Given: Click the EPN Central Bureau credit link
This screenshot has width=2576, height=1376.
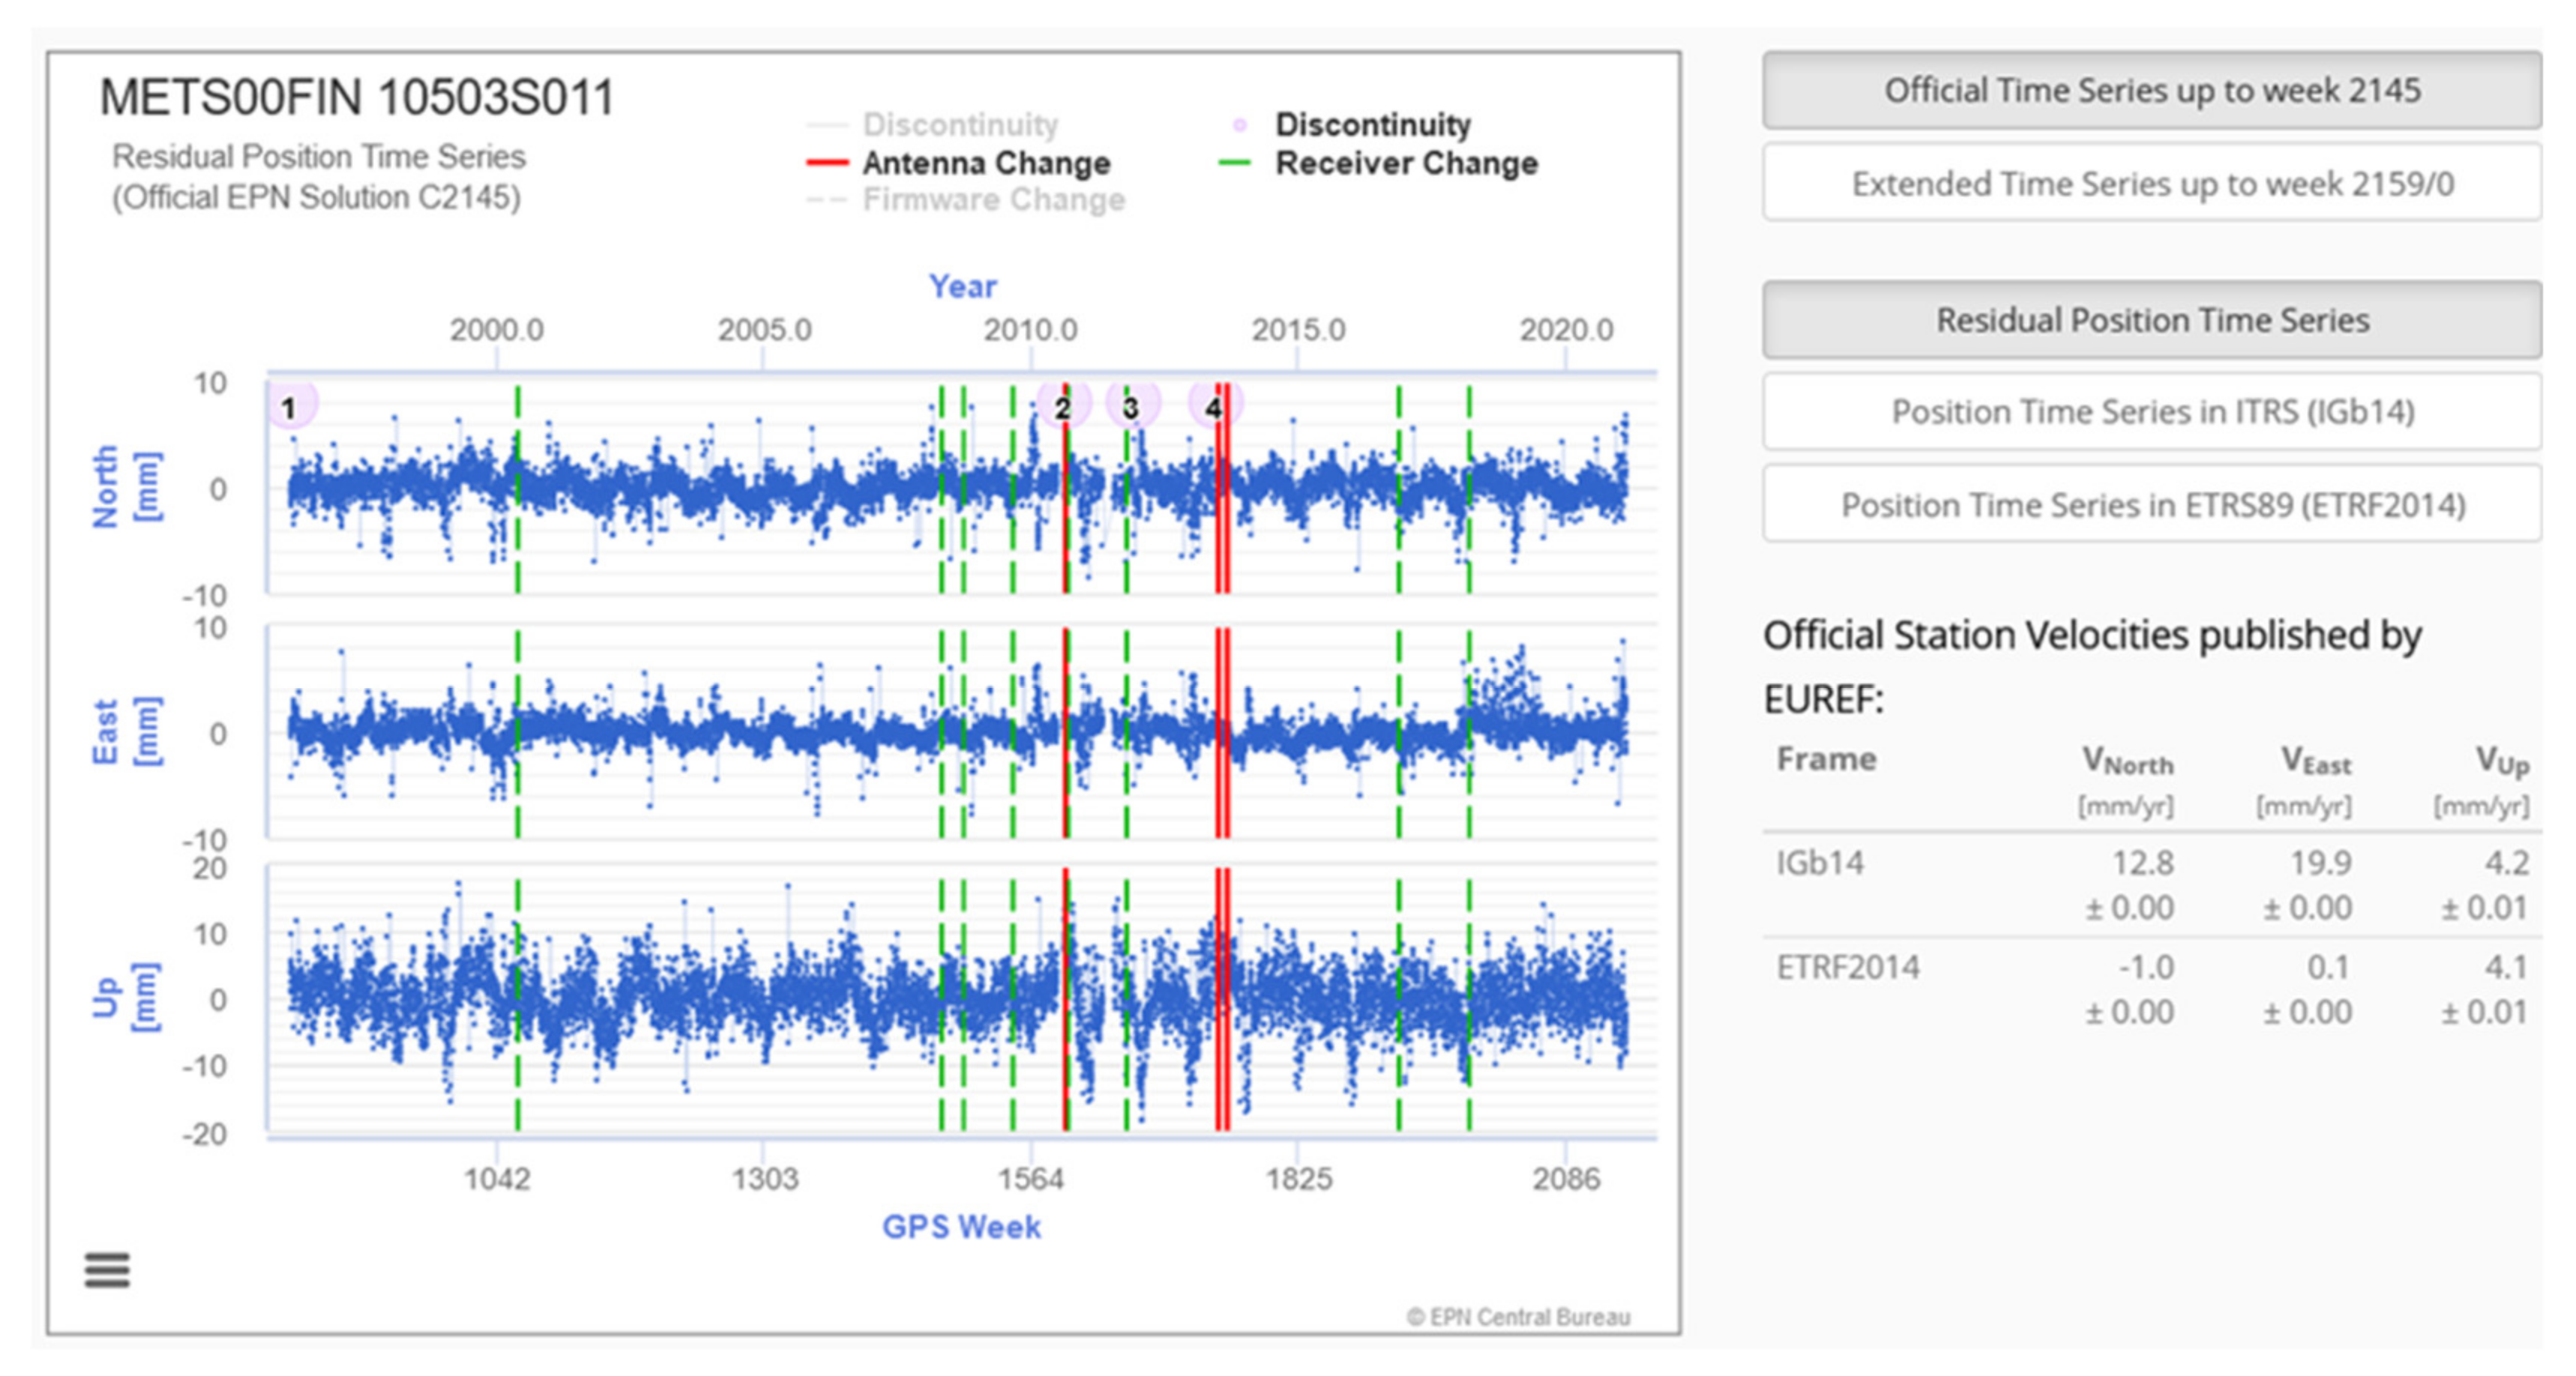Looking at the screenshot, I should 1518,1317.
